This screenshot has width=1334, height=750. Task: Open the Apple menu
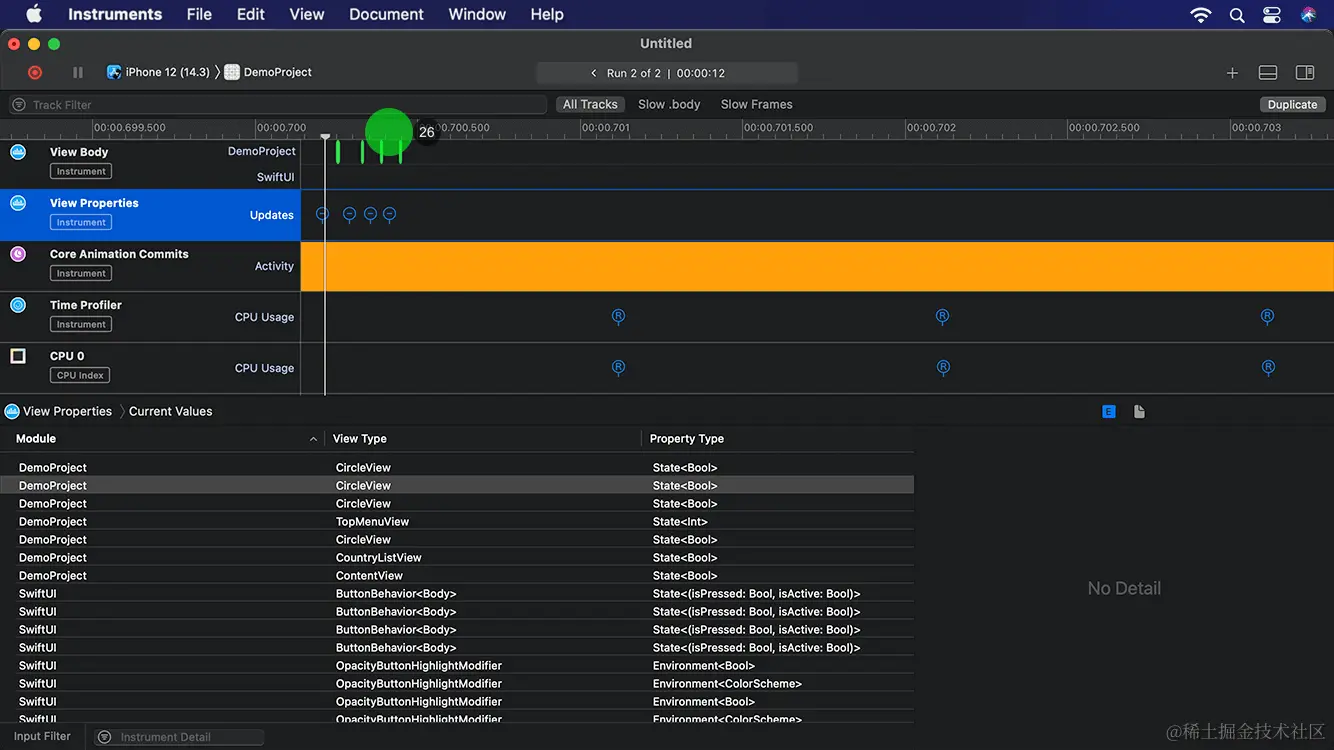click(34, 14)
